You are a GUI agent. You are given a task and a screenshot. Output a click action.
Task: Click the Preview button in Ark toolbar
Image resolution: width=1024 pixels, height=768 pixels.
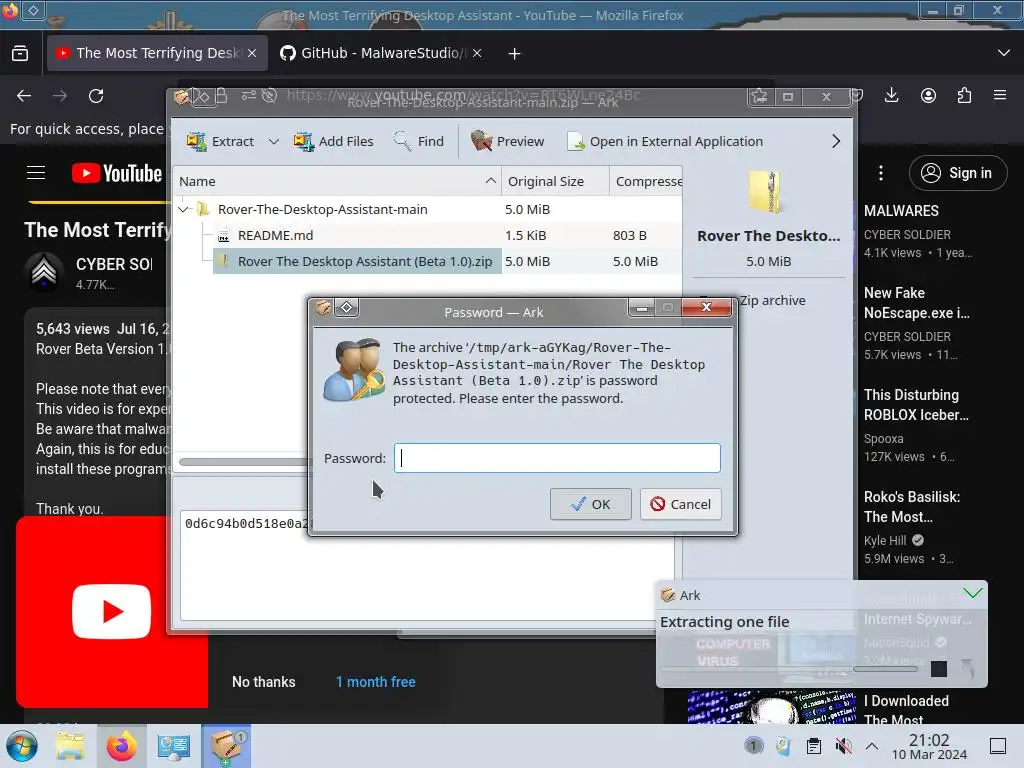point(507,141)
